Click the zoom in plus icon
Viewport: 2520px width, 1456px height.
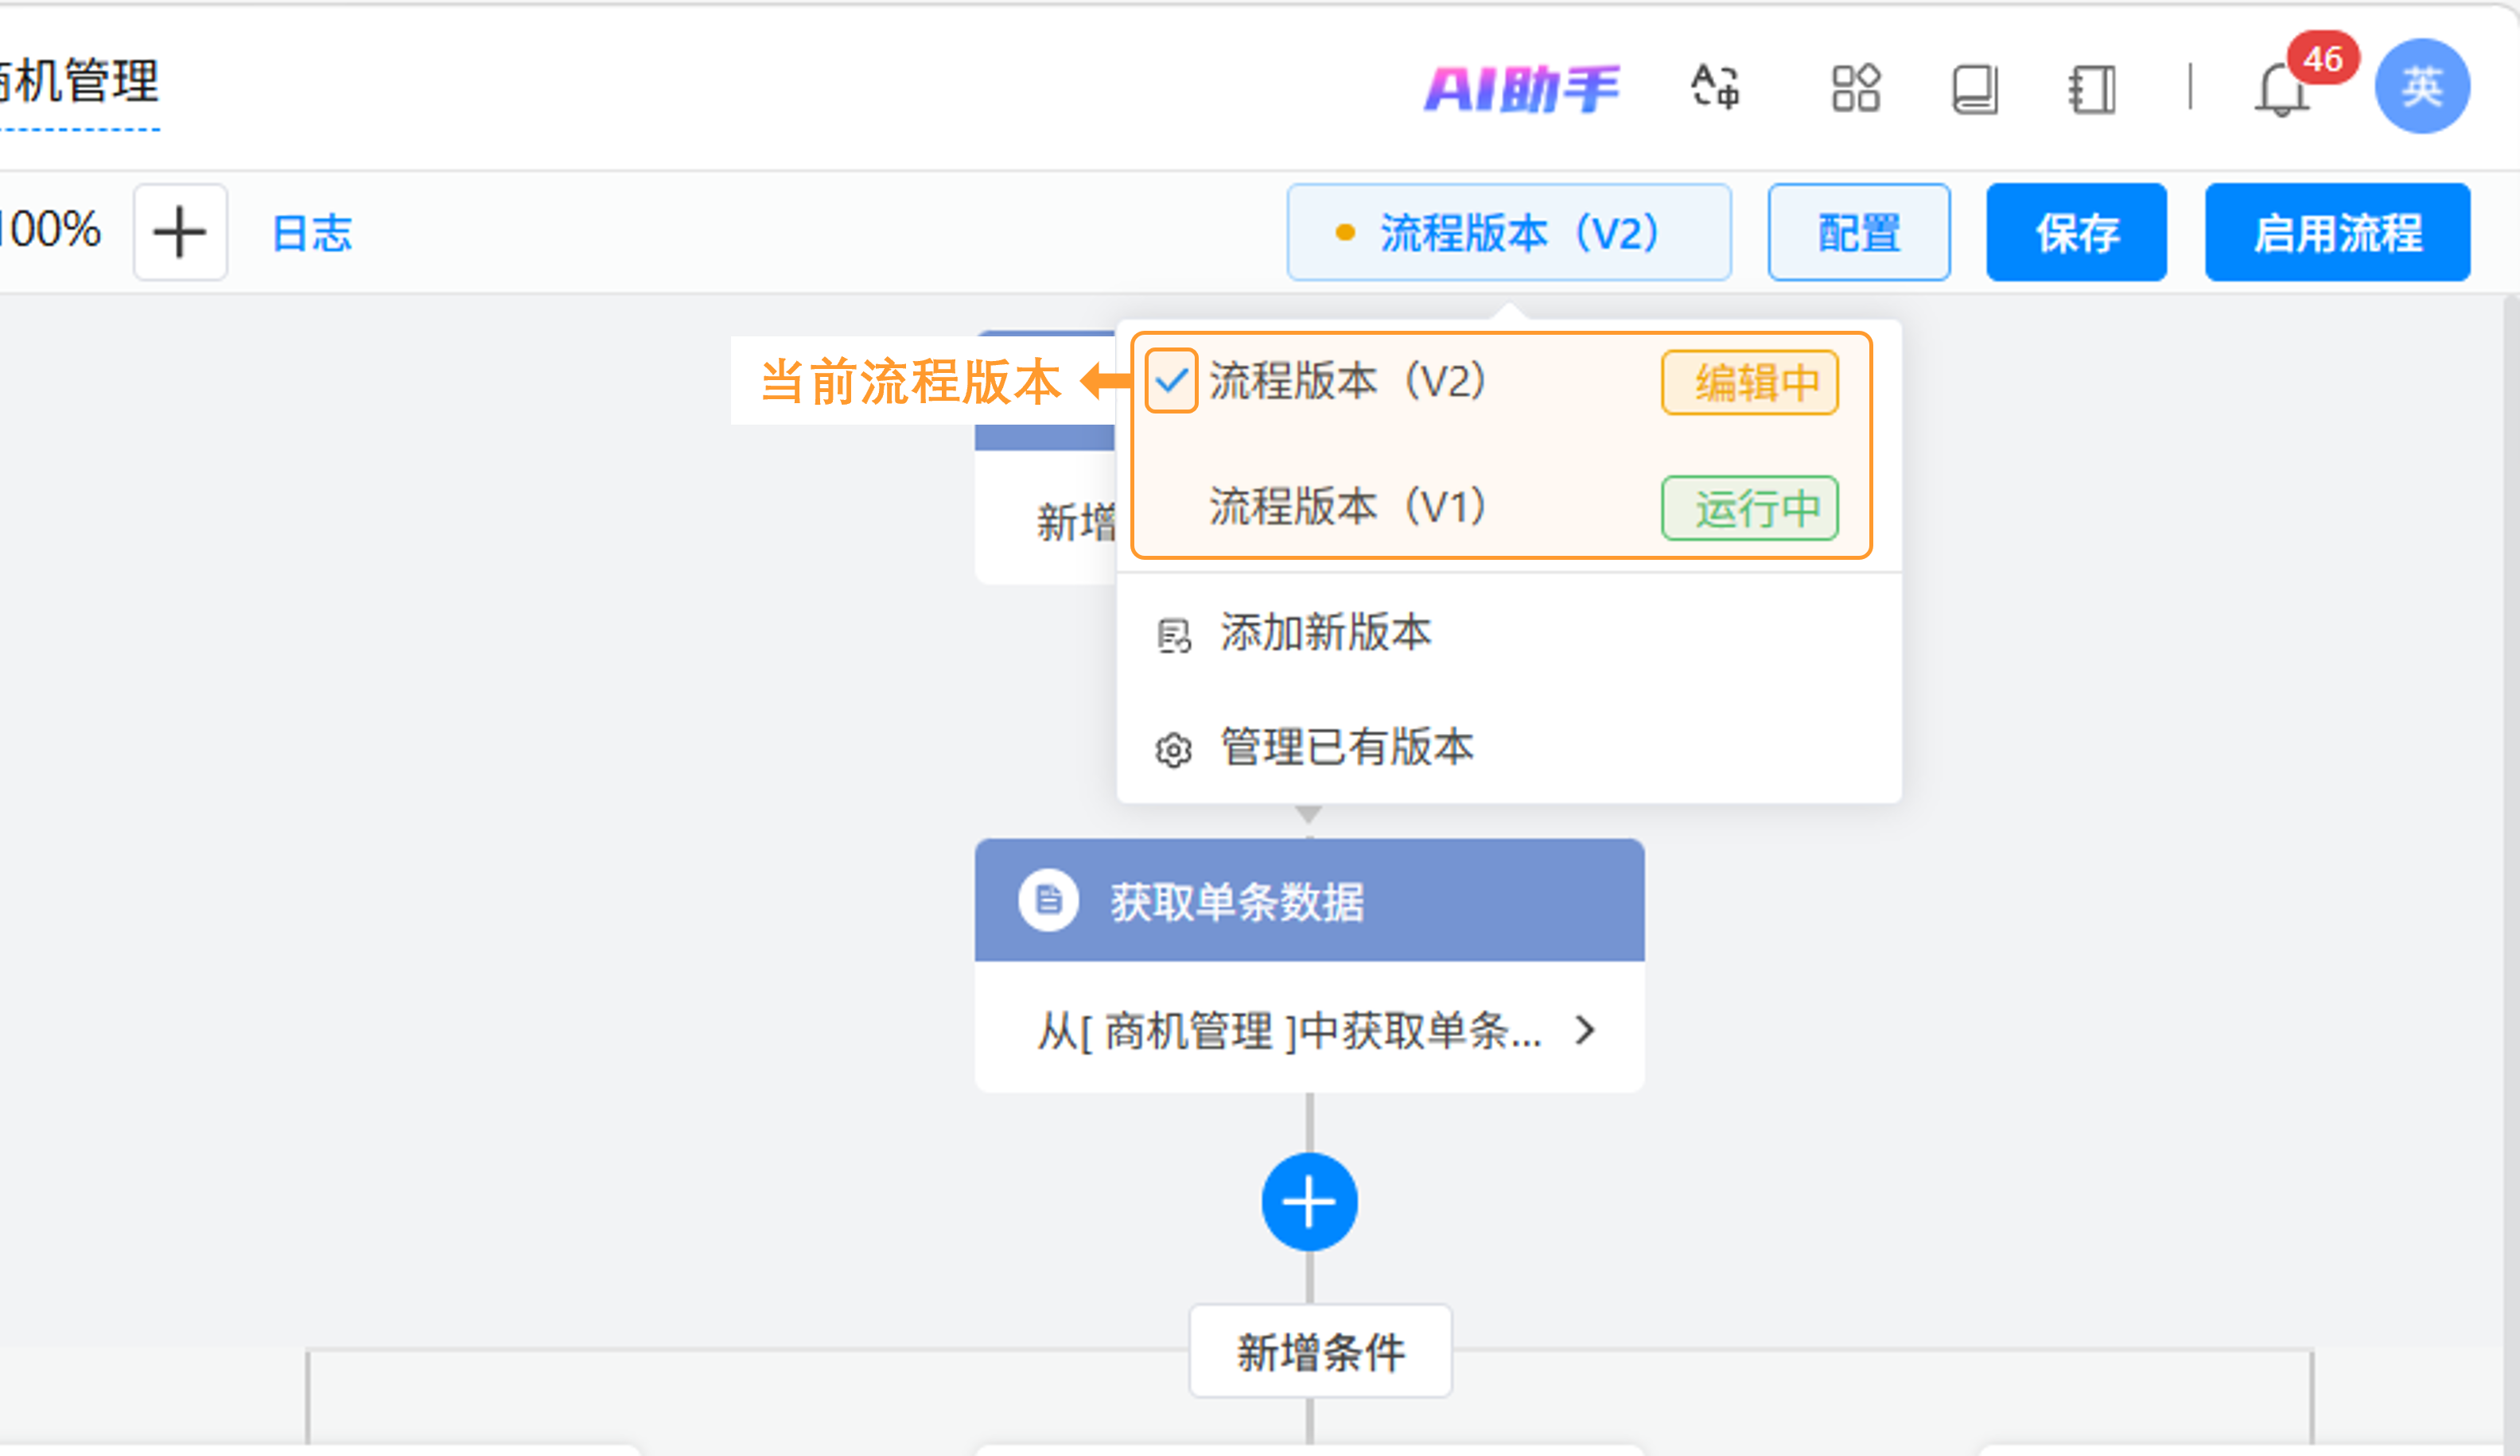[180, 232]
